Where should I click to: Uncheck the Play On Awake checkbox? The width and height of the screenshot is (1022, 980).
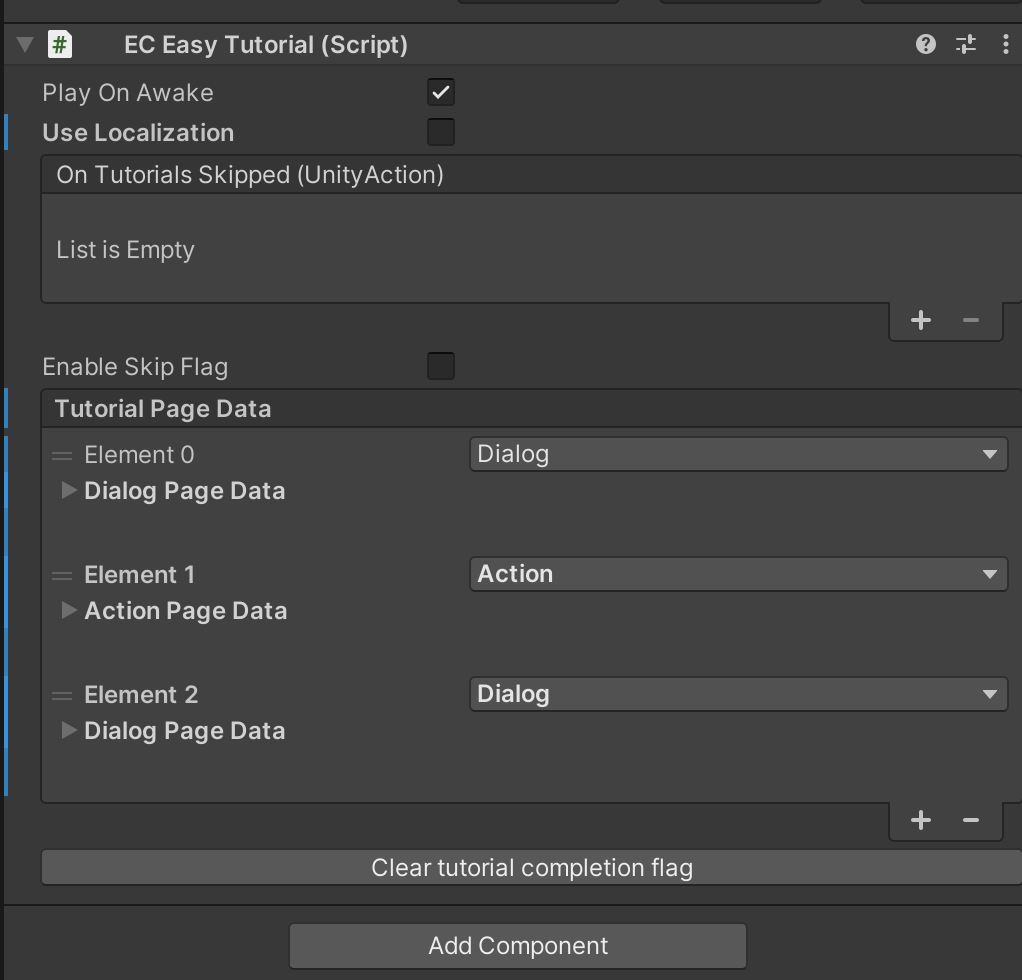pos(441,92)
